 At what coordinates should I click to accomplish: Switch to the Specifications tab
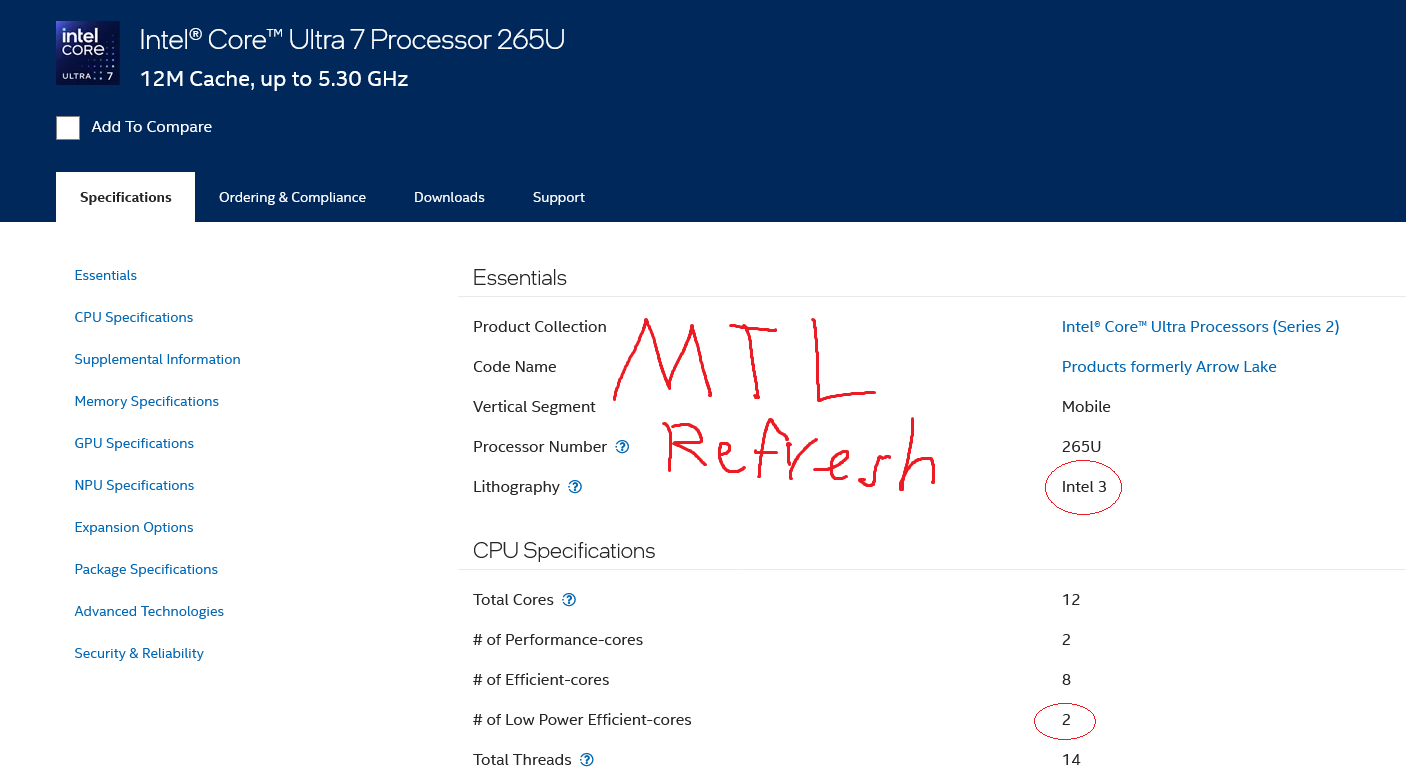pyautogui.click(x=126, y=197)
